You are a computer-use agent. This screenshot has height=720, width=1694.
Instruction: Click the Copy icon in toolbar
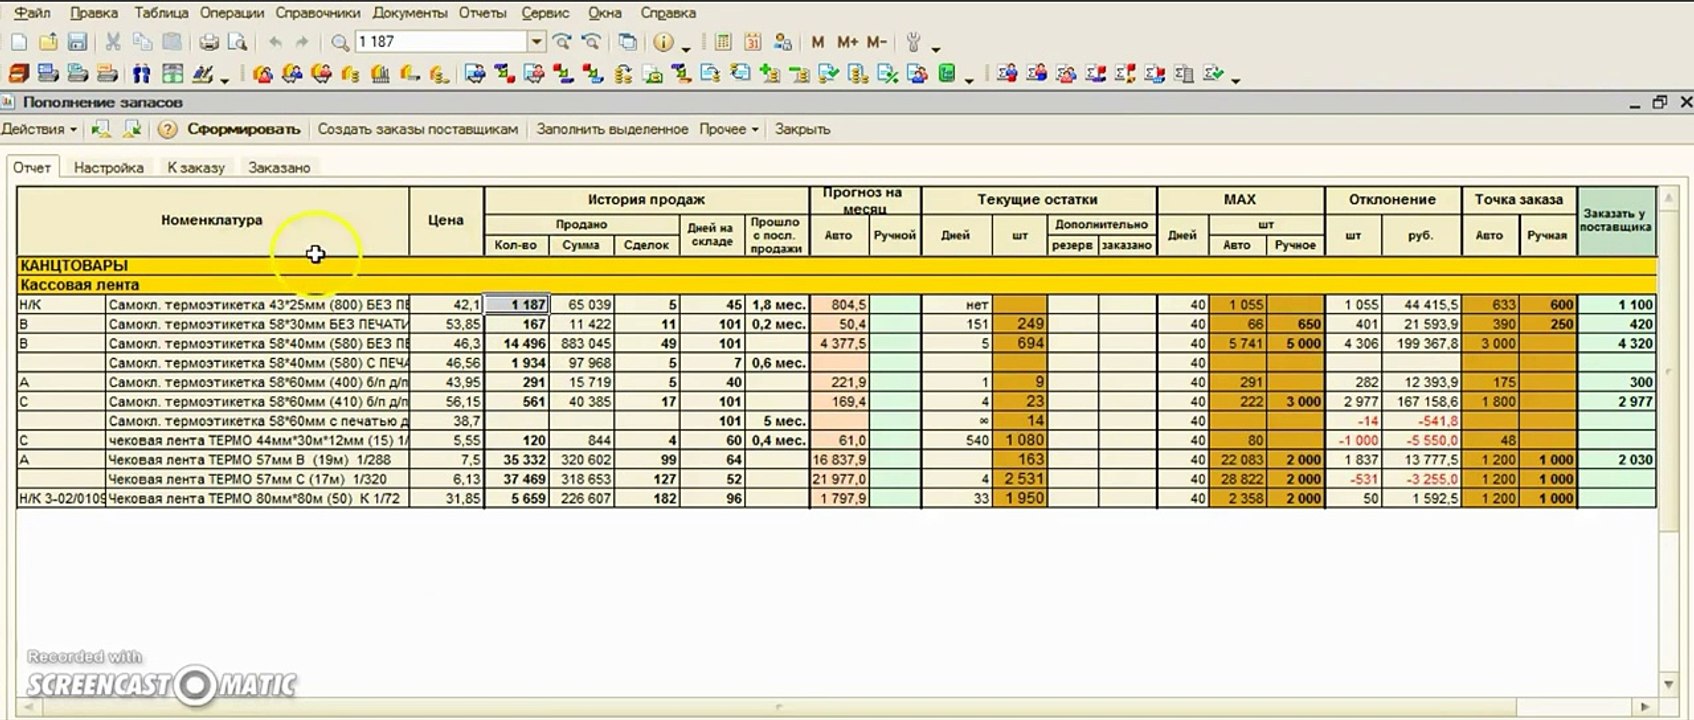143,42
